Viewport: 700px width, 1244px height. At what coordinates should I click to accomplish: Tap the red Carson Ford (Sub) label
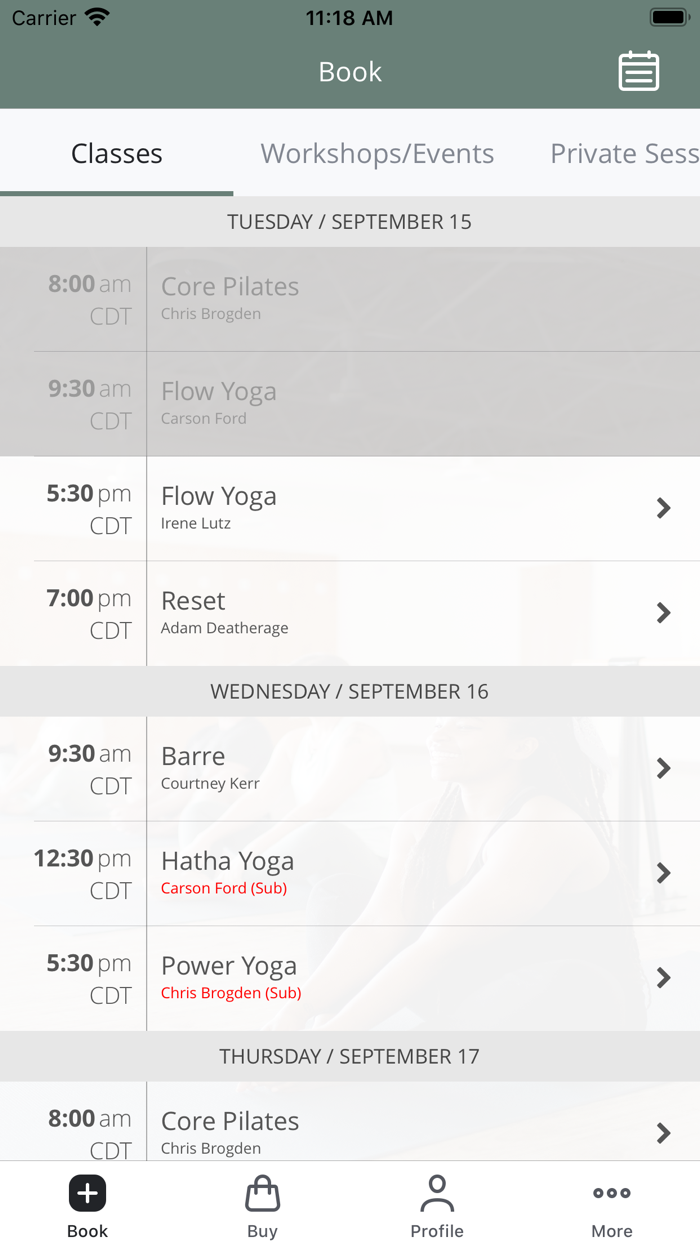(x=224, y=889)
